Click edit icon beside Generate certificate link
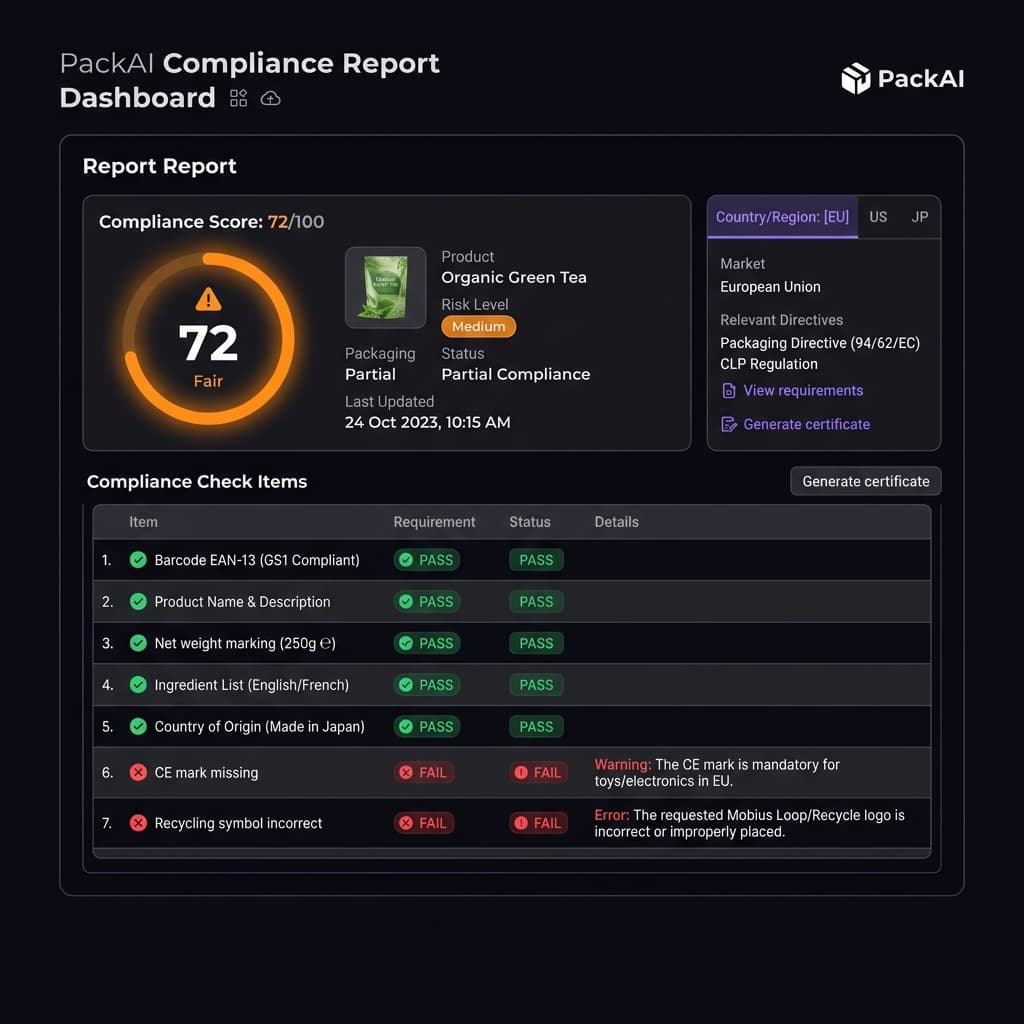The image size is (1024, 1024). (x=729, y=424)
